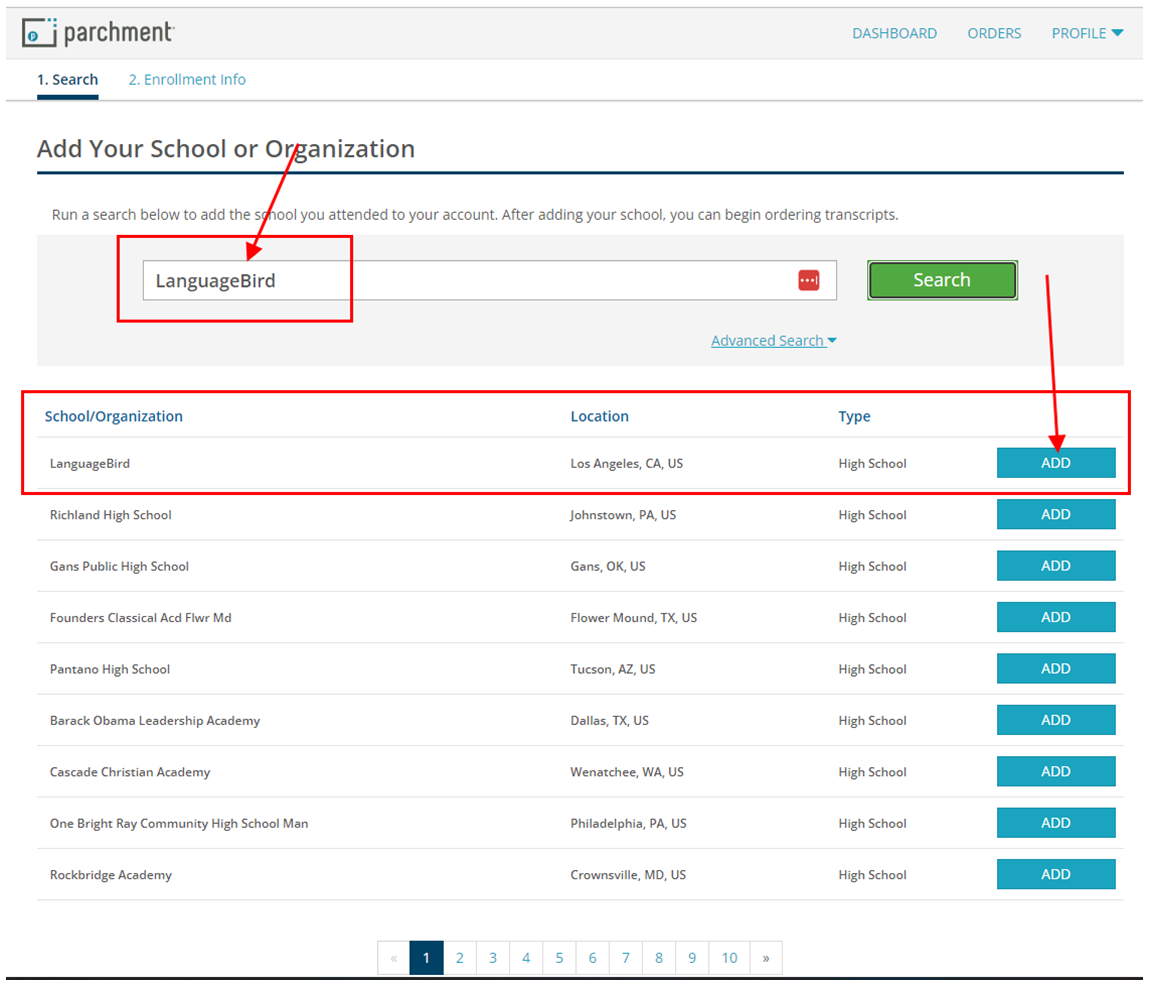The width and height of the screenshot is (1159, 996).
Task: Click the Gans Public High School name
Action: (x=119, y=566)
